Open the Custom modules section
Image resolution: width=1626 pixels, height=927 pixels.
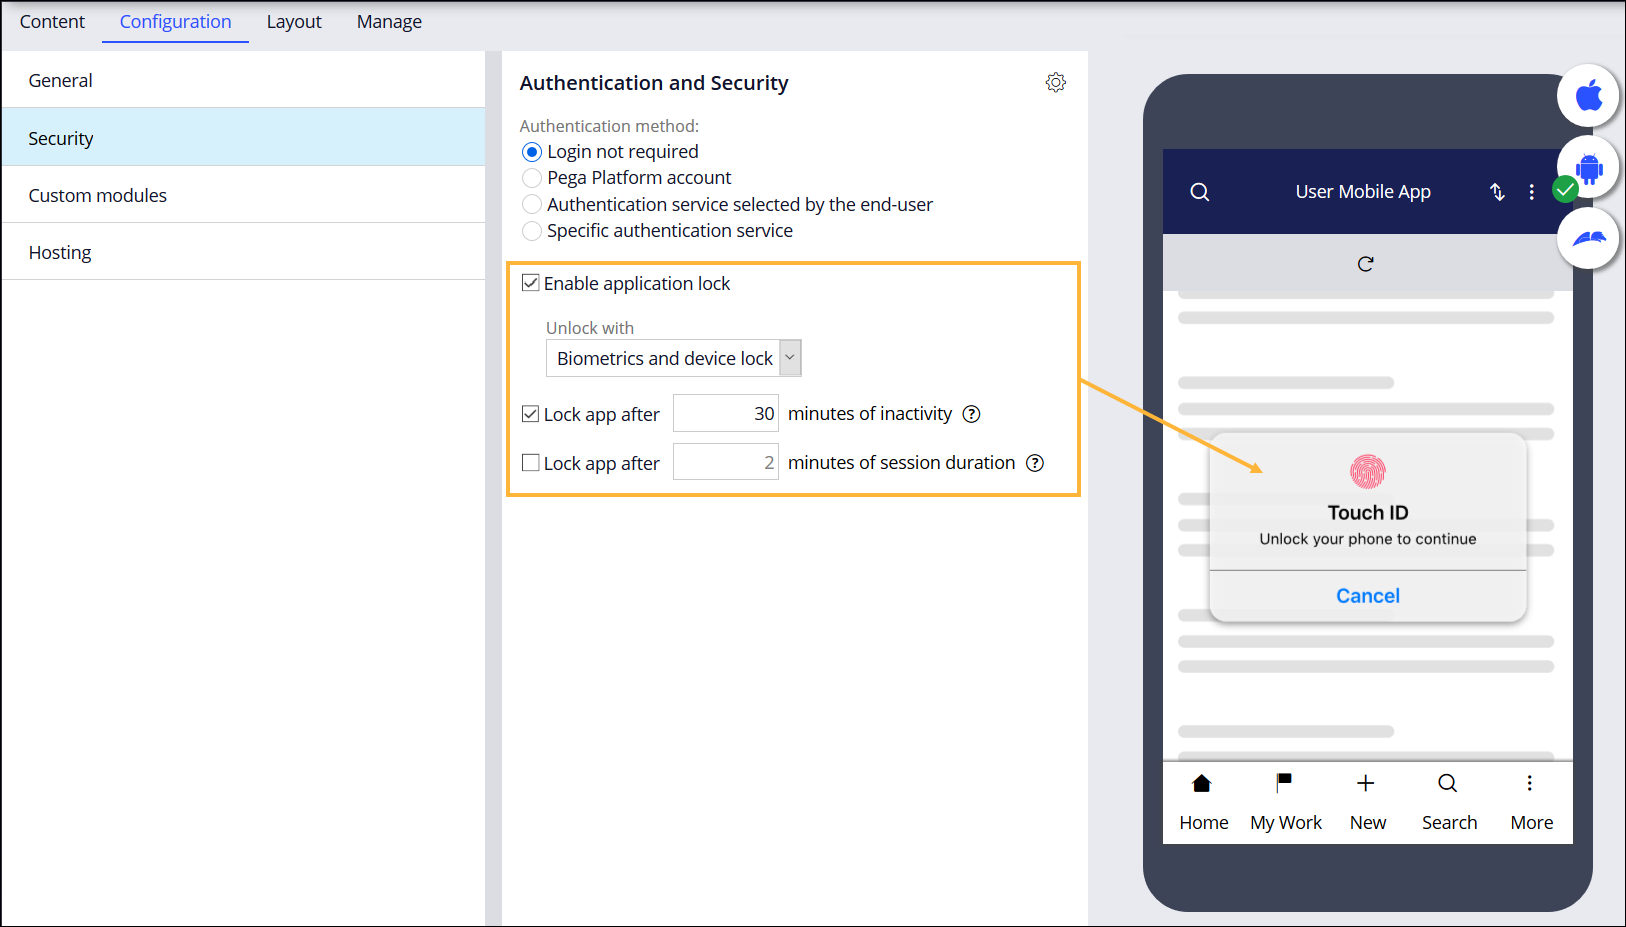98,195
